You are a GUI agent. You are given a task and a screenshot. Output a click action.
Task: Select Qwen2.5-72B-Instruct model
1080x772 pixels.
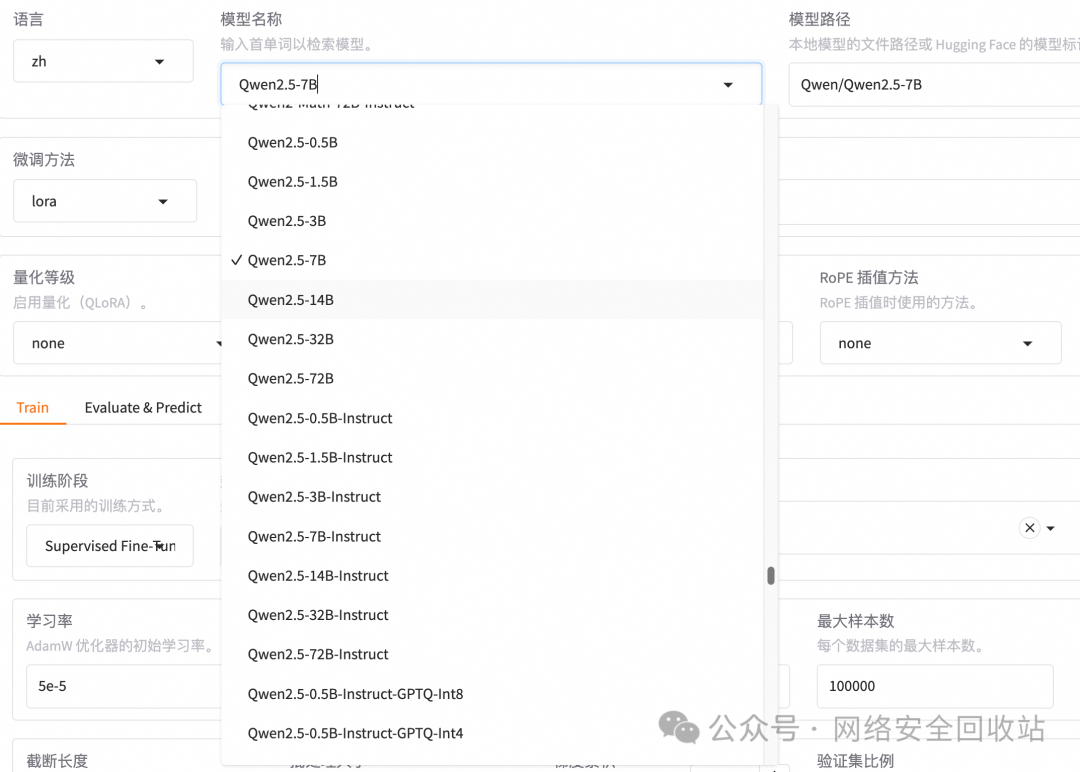492,654
